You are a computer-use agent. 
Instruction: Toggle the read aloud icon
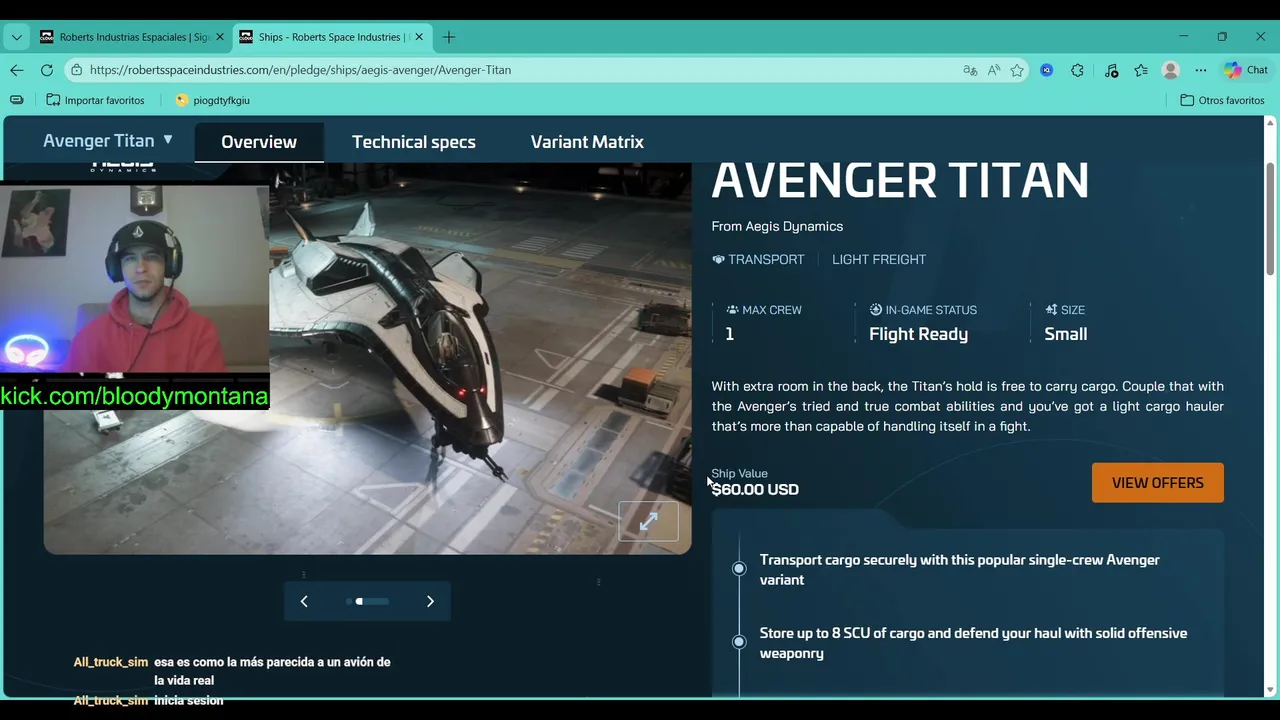tap(994, 70)
